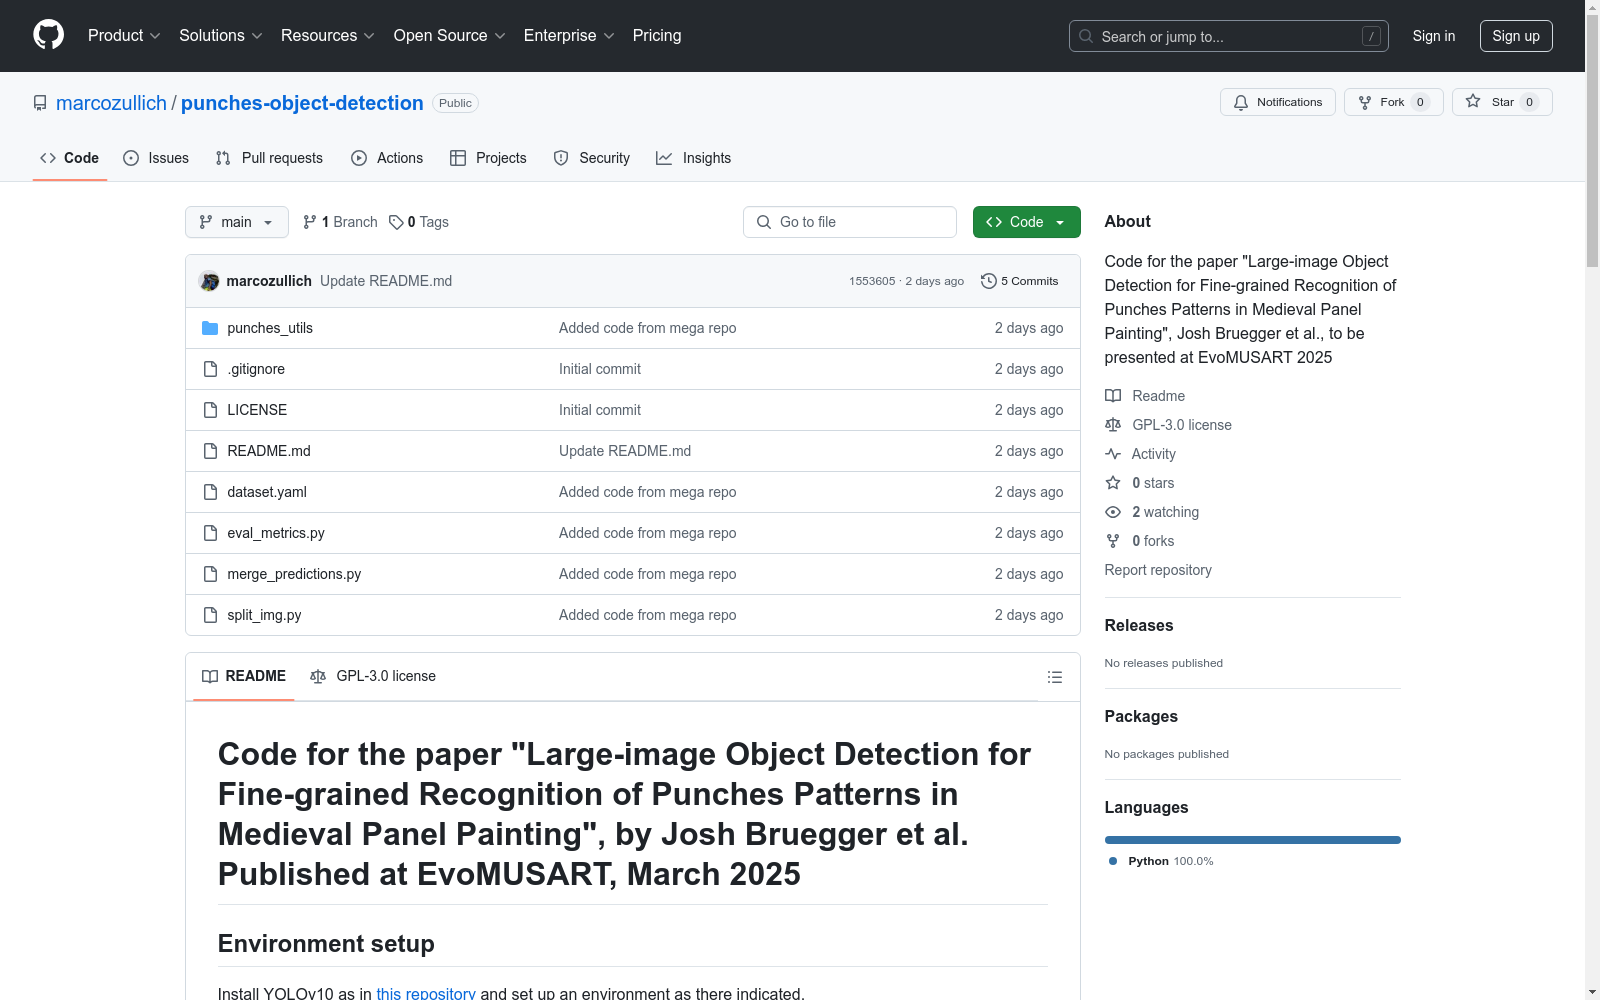The width and height of the screenshot is (1600, 1000).
Task: Expand the Enterprise menu
Action: [569, 35]
